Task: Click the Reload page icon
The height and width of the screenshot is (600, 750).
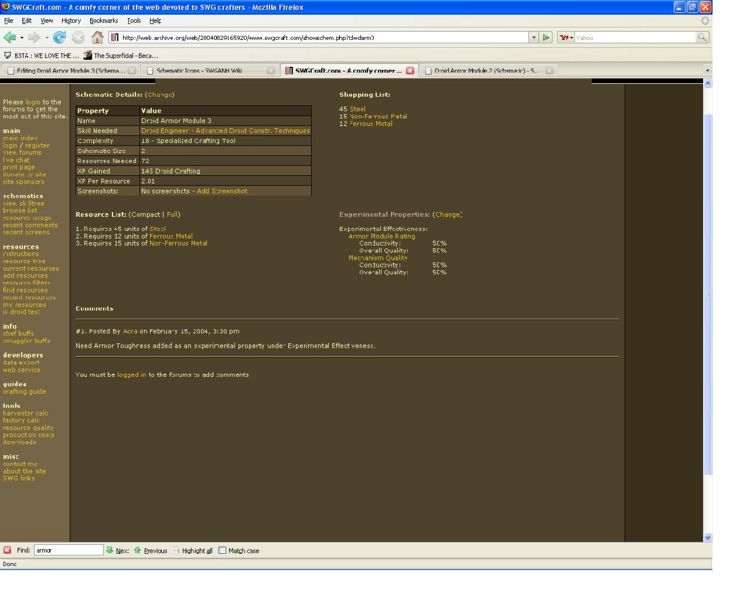Action: click(x=60, y=38)
